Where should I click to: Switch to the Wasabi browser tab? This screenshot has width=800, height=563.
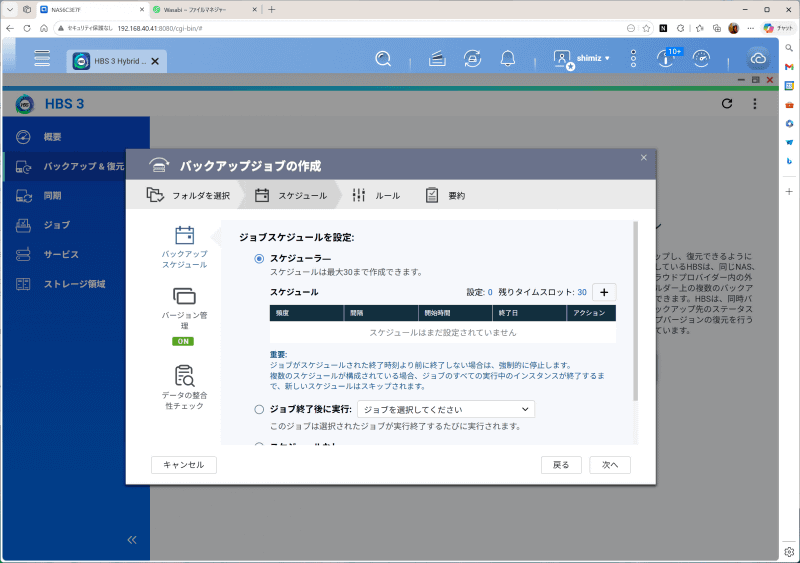click(x=204, y=10)
